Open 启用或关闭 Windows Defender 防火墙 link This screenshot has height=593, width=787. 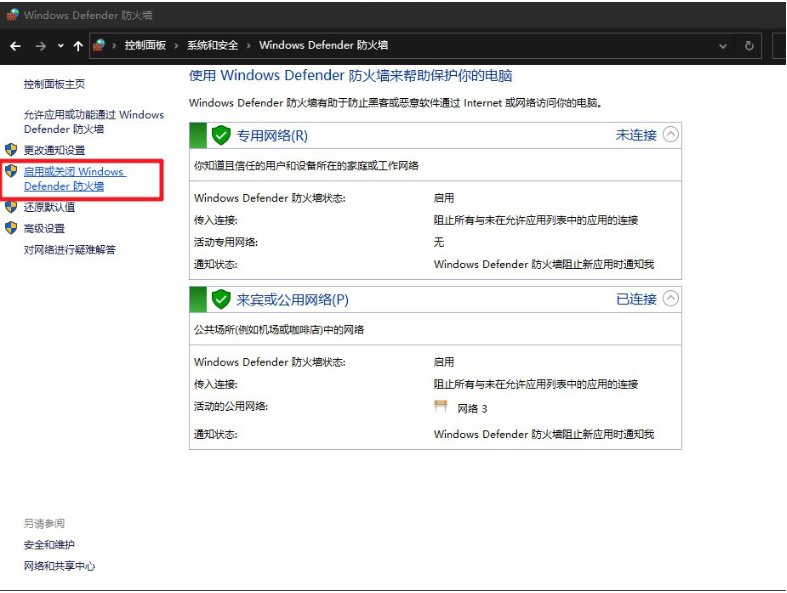coord(73,179)
